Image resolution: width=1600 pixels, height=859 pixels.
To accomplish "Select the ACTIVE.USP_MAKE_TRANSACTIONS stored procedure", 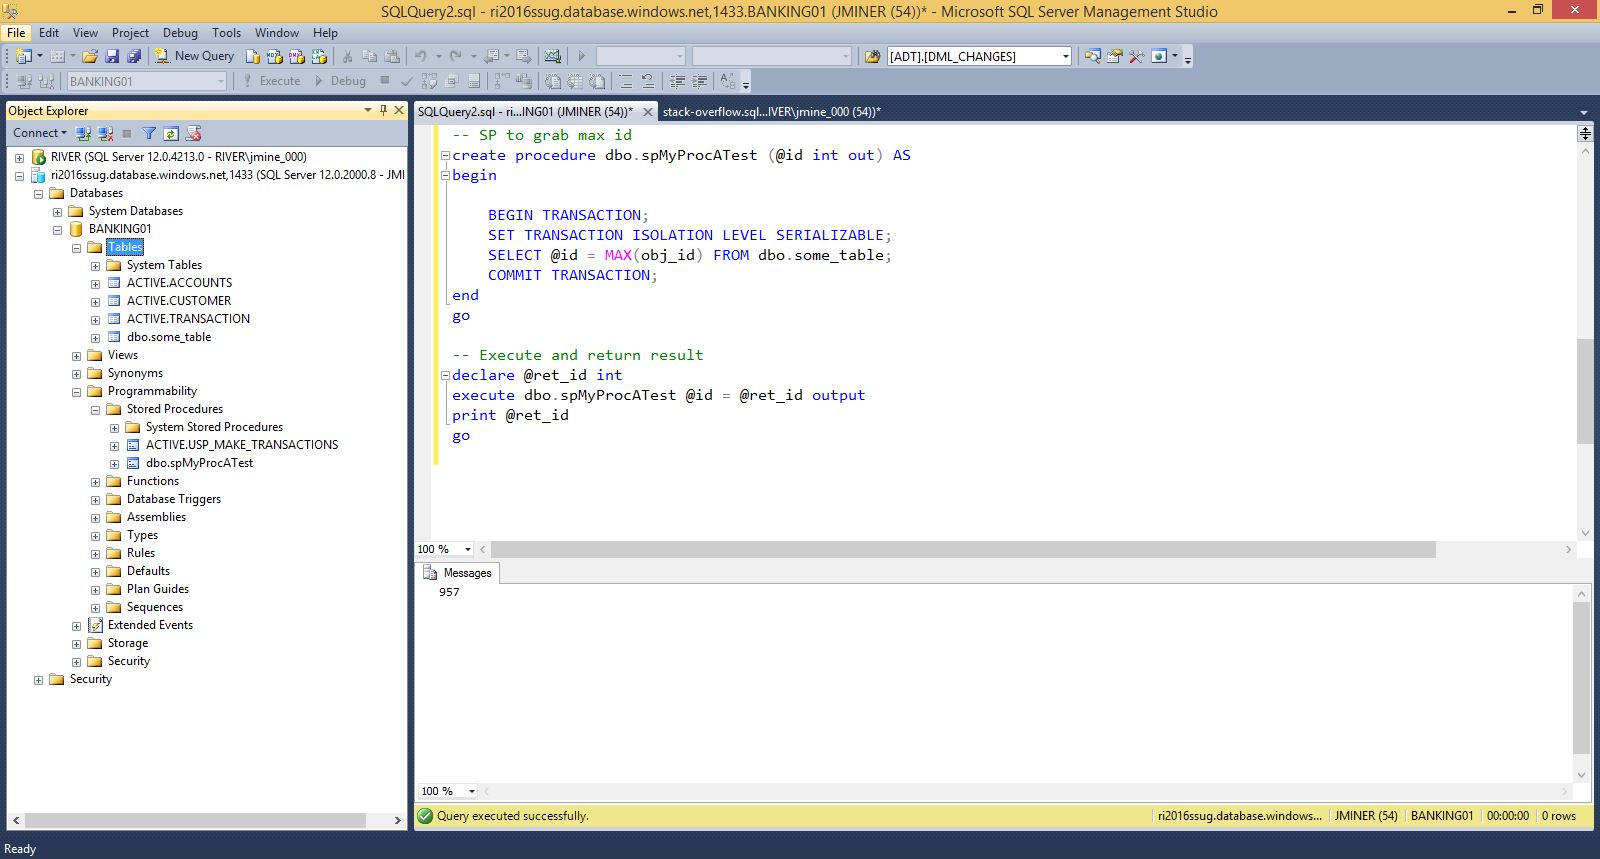I will 242,445.
